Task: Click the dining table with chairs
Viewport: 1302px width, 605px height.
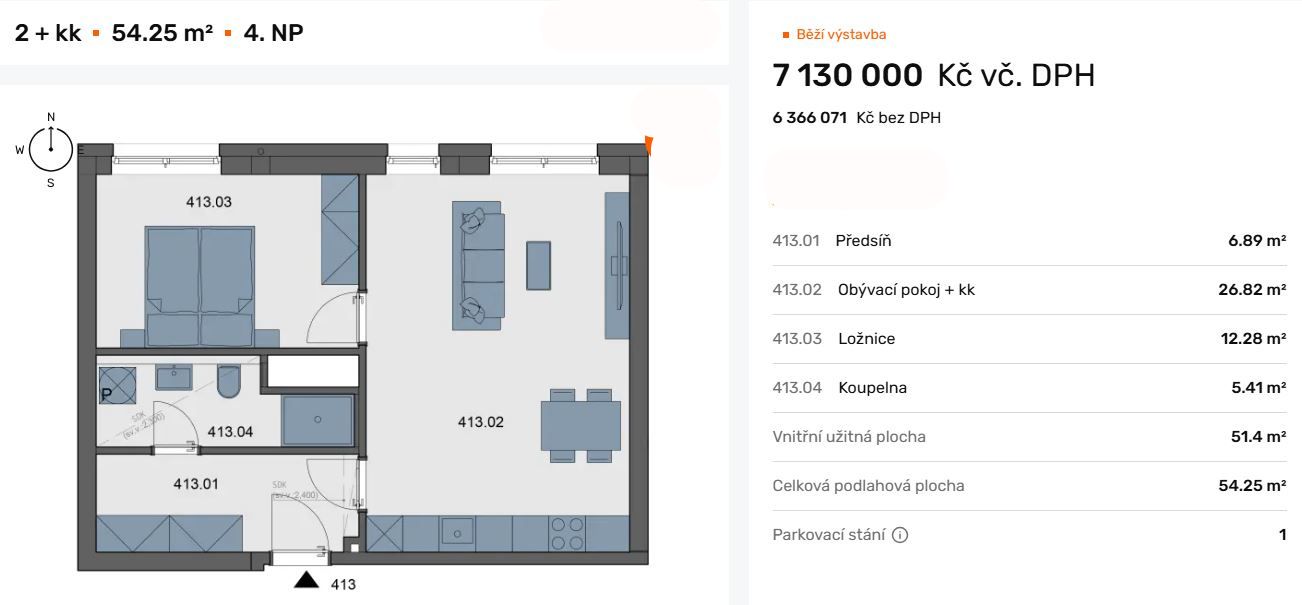Action: (x=581, y=425)
